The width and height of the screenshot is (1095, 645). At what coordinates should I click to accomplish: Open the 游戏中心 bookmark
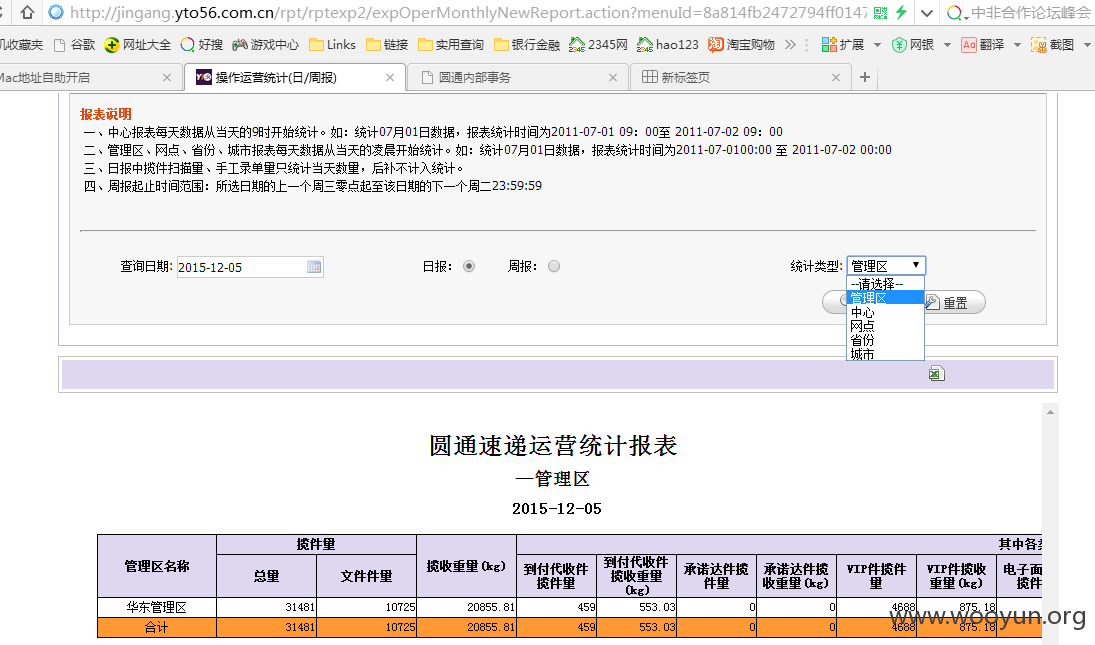[x=265, y=45]
